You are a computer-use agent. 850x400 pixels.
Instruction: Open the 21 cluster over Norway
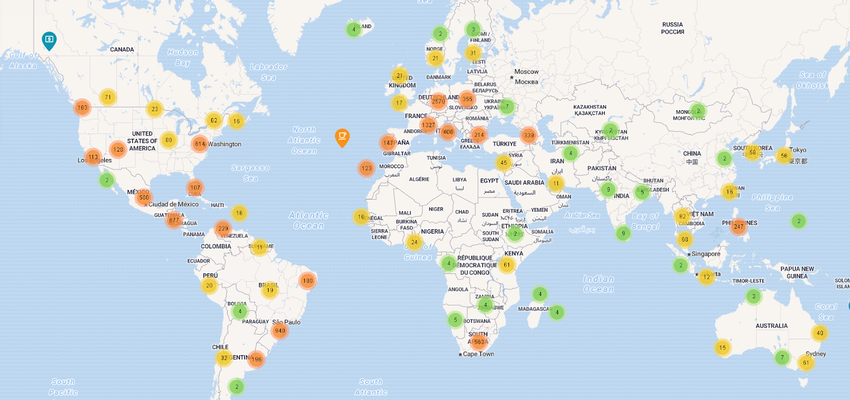[x=435, y=58]
